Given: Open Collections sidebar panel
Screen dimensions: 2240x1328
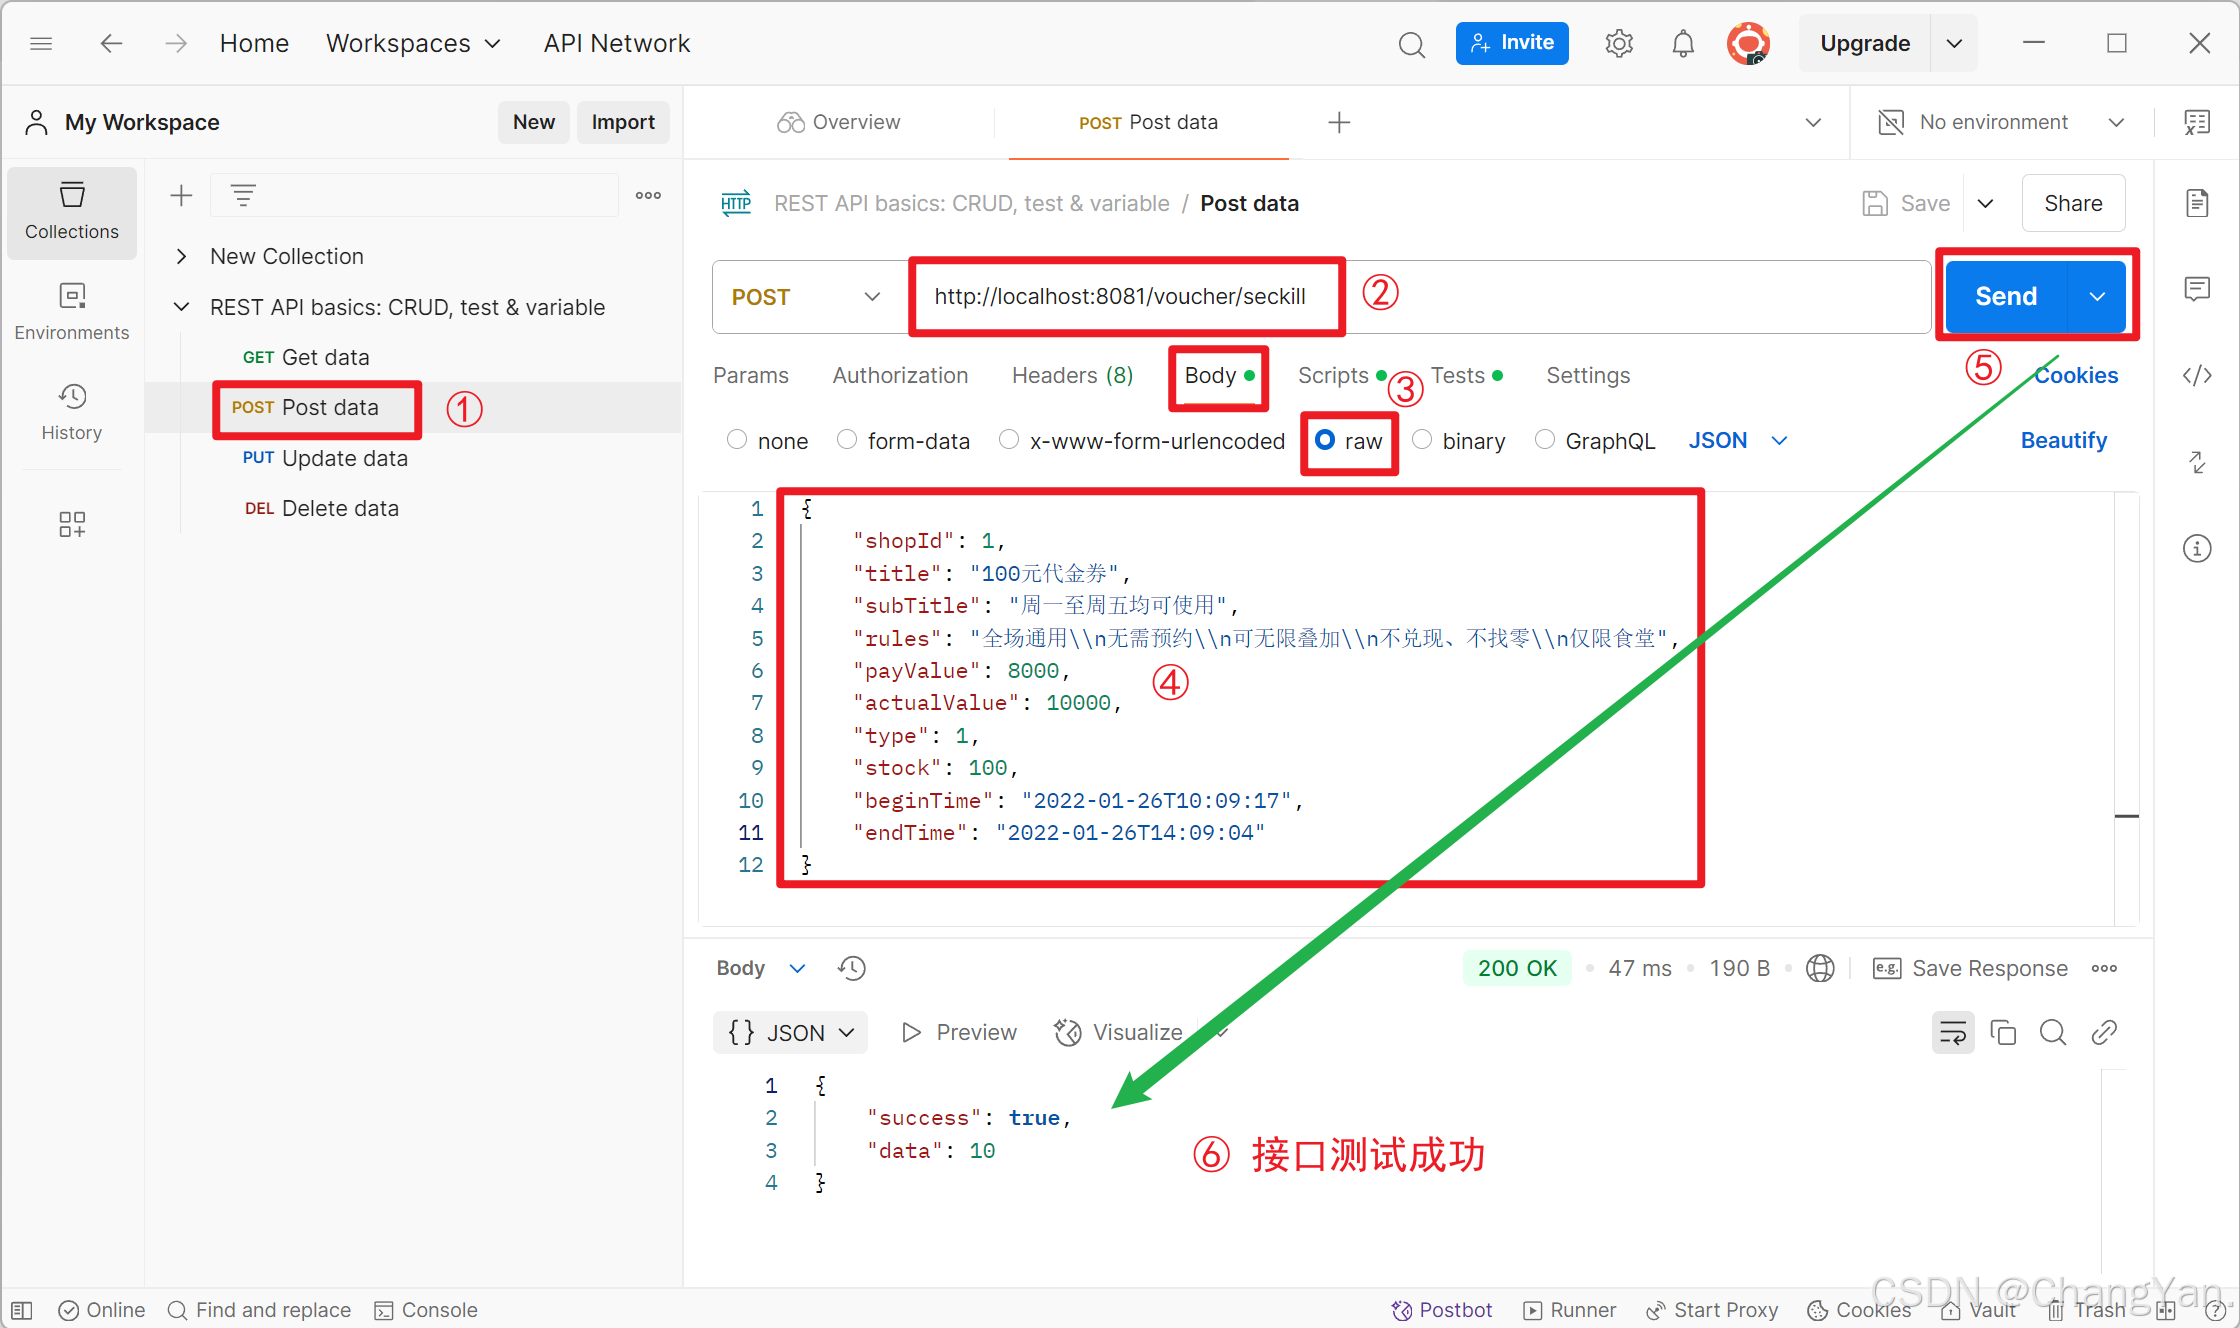Looking at the screenshot, I should click(72, 212).
